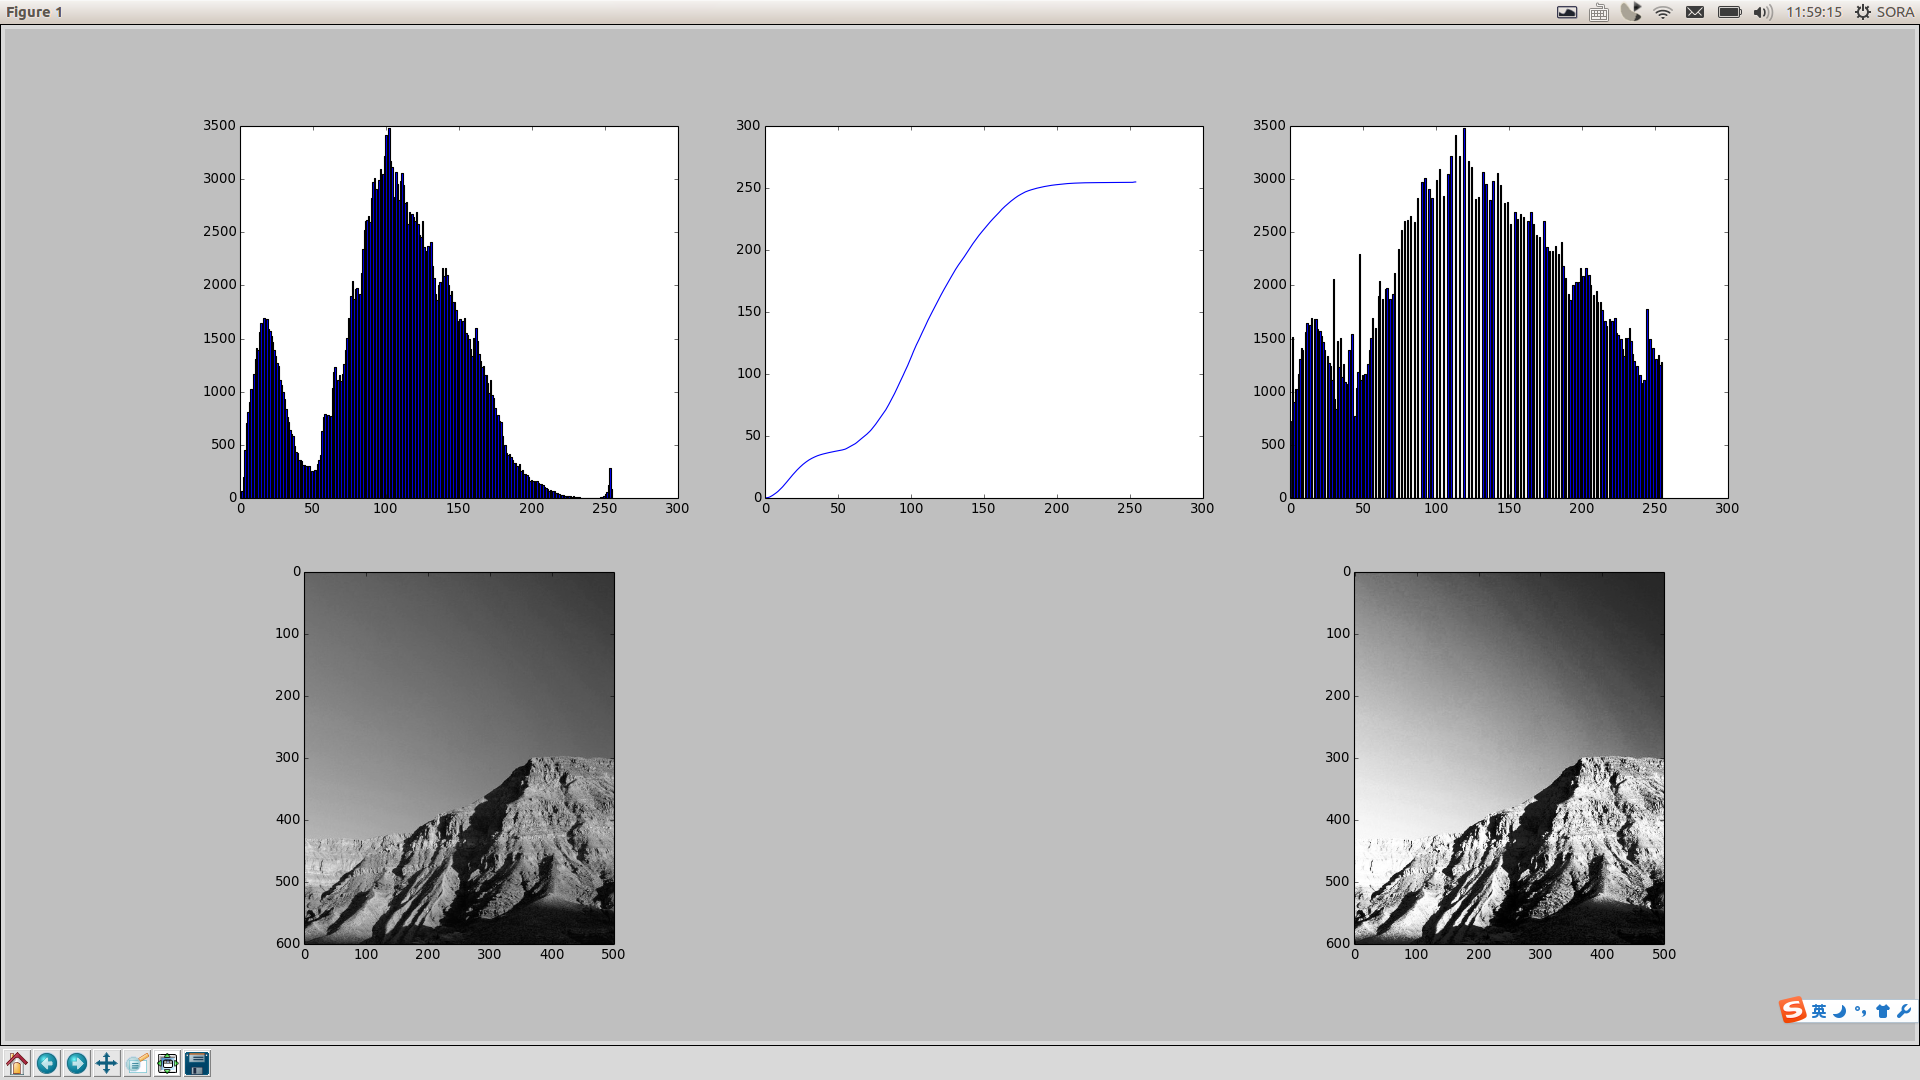Open the battery status menu
Viewport: 1920px width, 1080px height.
coord(1729,12)
